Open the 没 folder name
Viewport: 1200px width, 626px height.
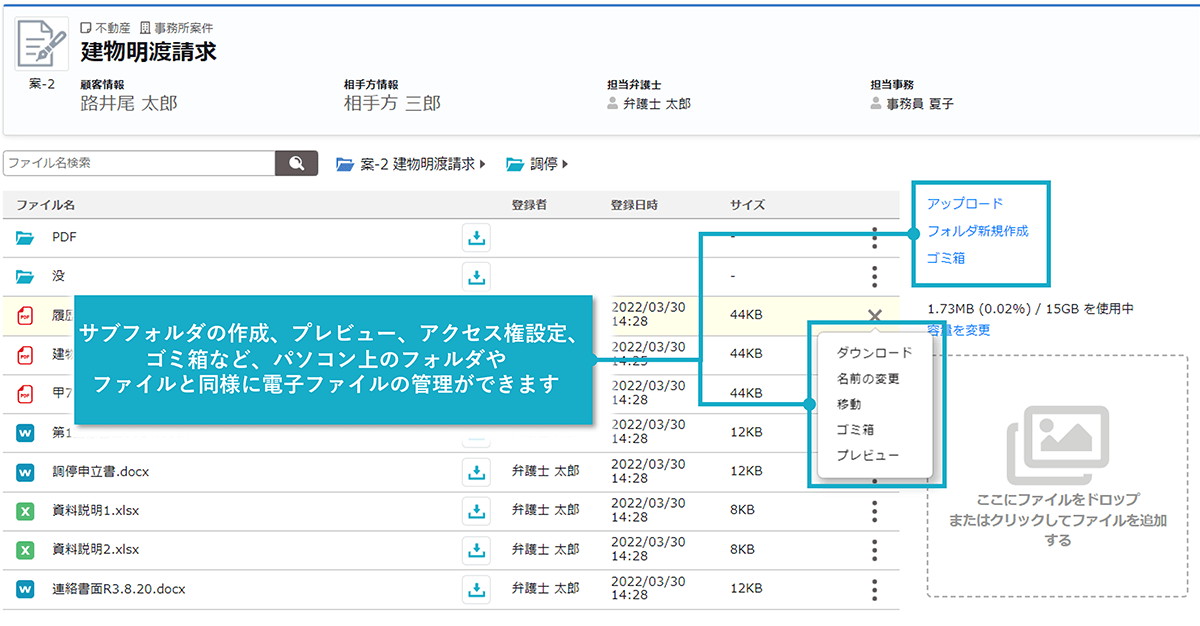58,276
